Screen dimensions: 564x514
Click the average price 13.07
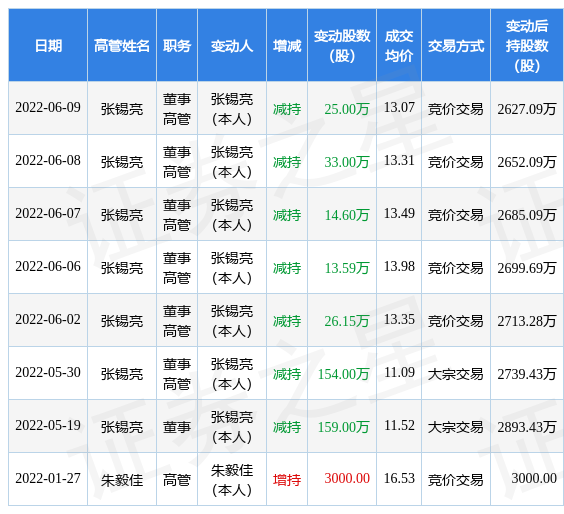pos(399,107)
